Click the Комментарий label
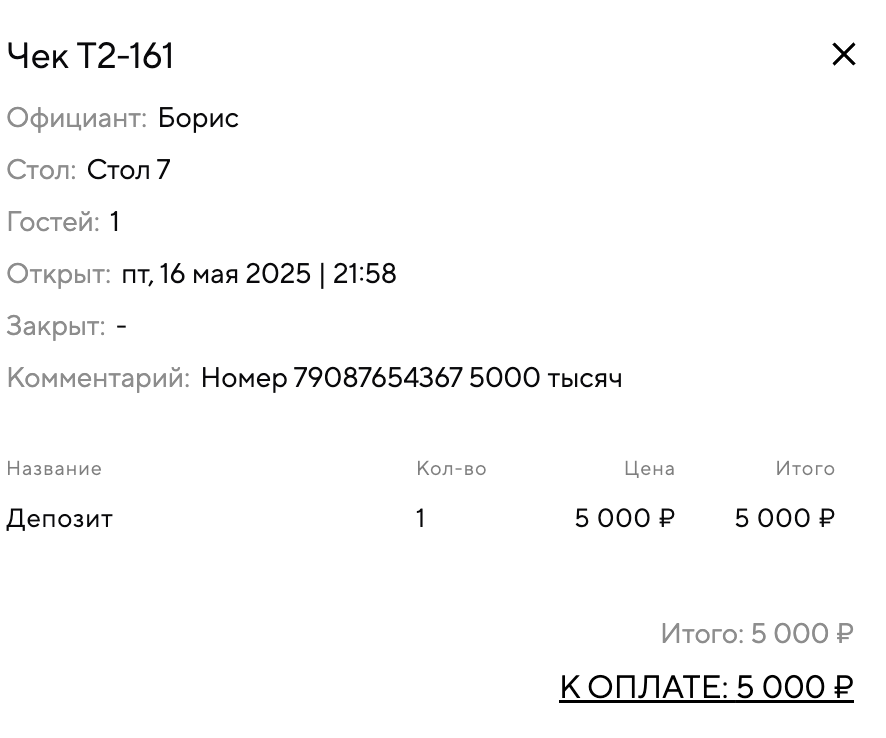 98,378
